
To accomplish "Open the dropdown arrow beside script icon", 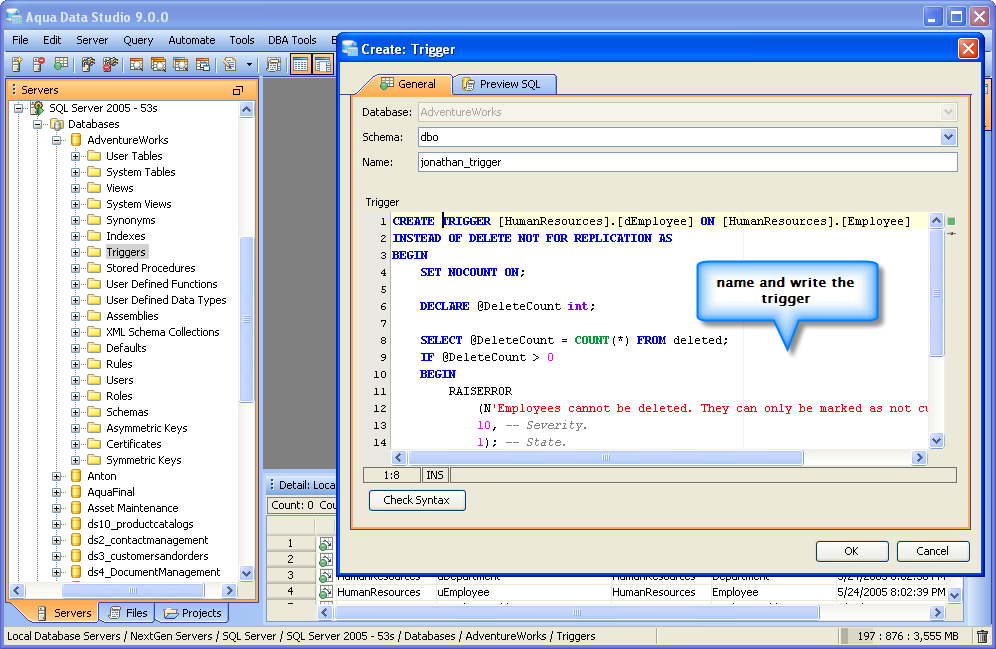I will (249, 65).
